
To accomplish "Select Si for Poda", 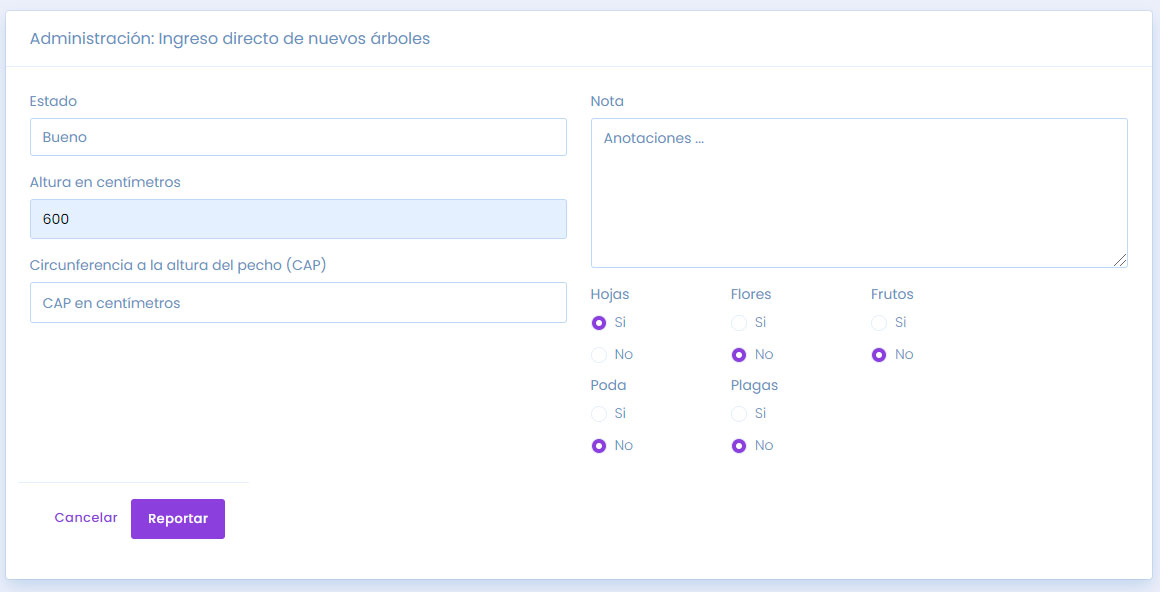I will [x=598, y=414].
